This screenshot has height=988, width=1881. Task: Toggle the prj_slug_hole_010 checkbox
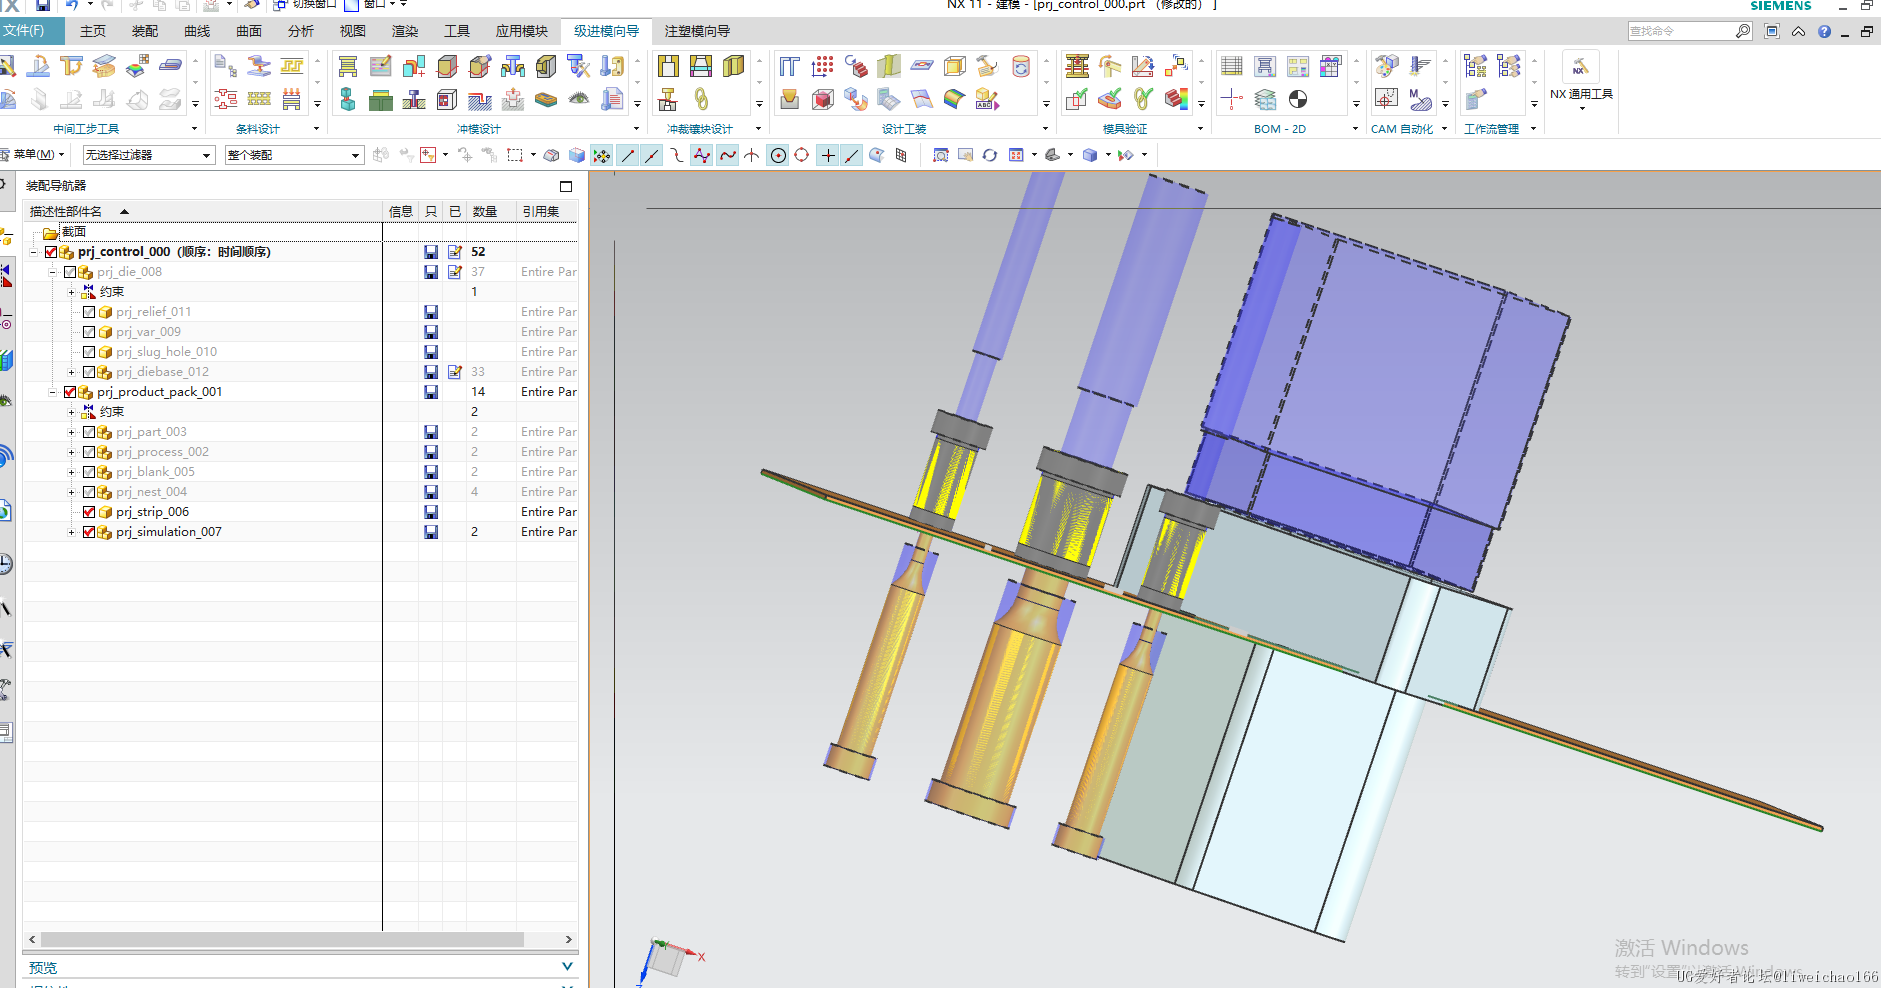tap(89, 352)
